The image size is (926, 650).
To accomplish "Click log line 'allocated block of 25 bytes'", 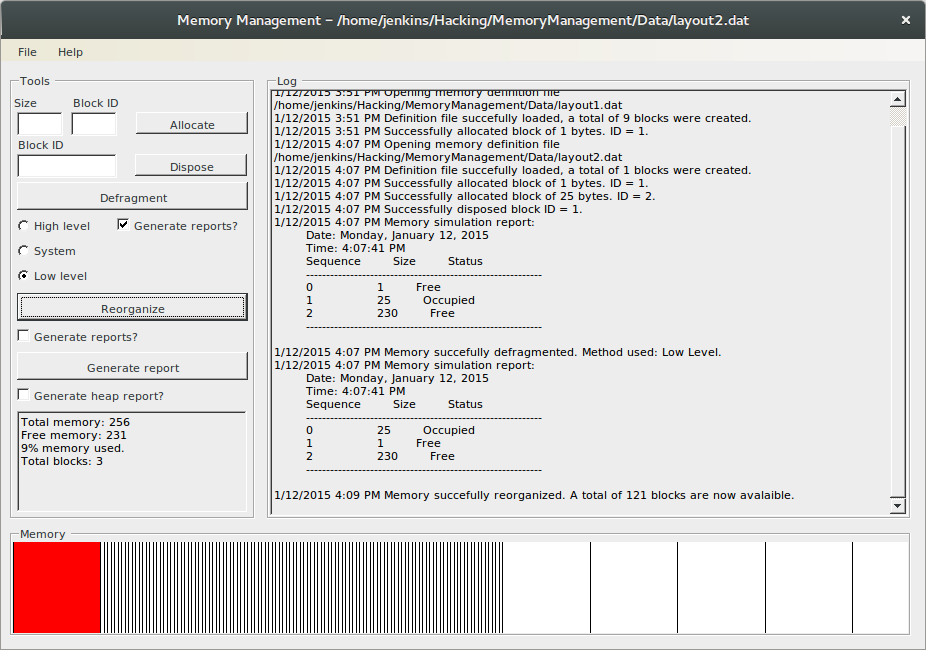I will pyautogui.click(x=465, y=197).
